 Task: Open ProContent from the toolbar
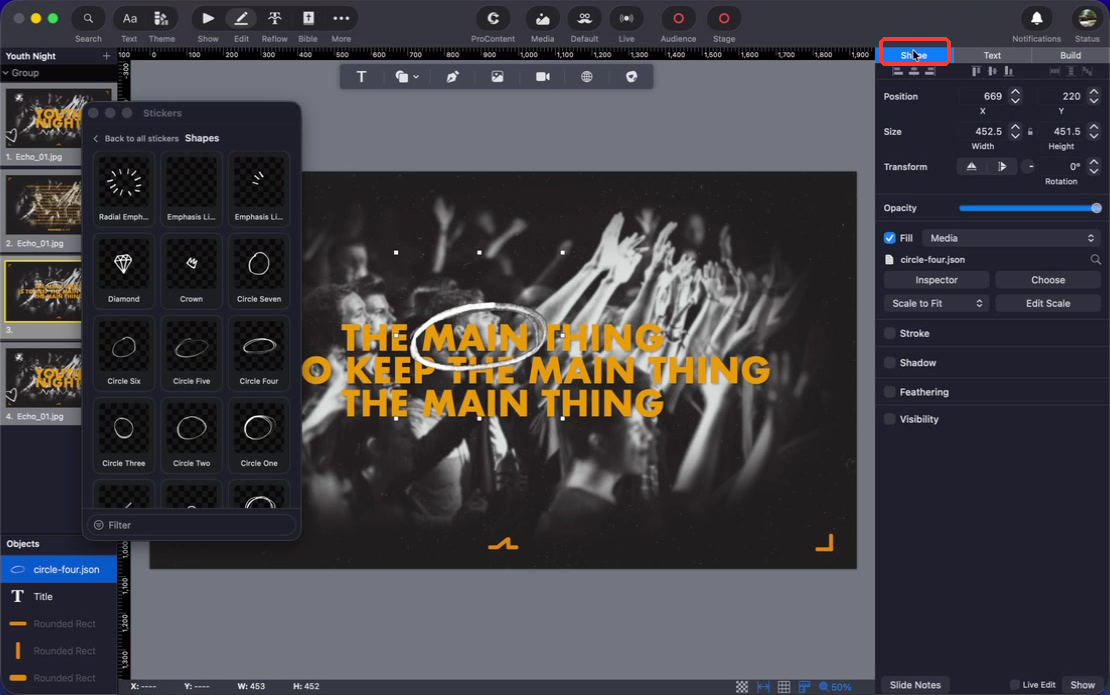click(493, 18)
